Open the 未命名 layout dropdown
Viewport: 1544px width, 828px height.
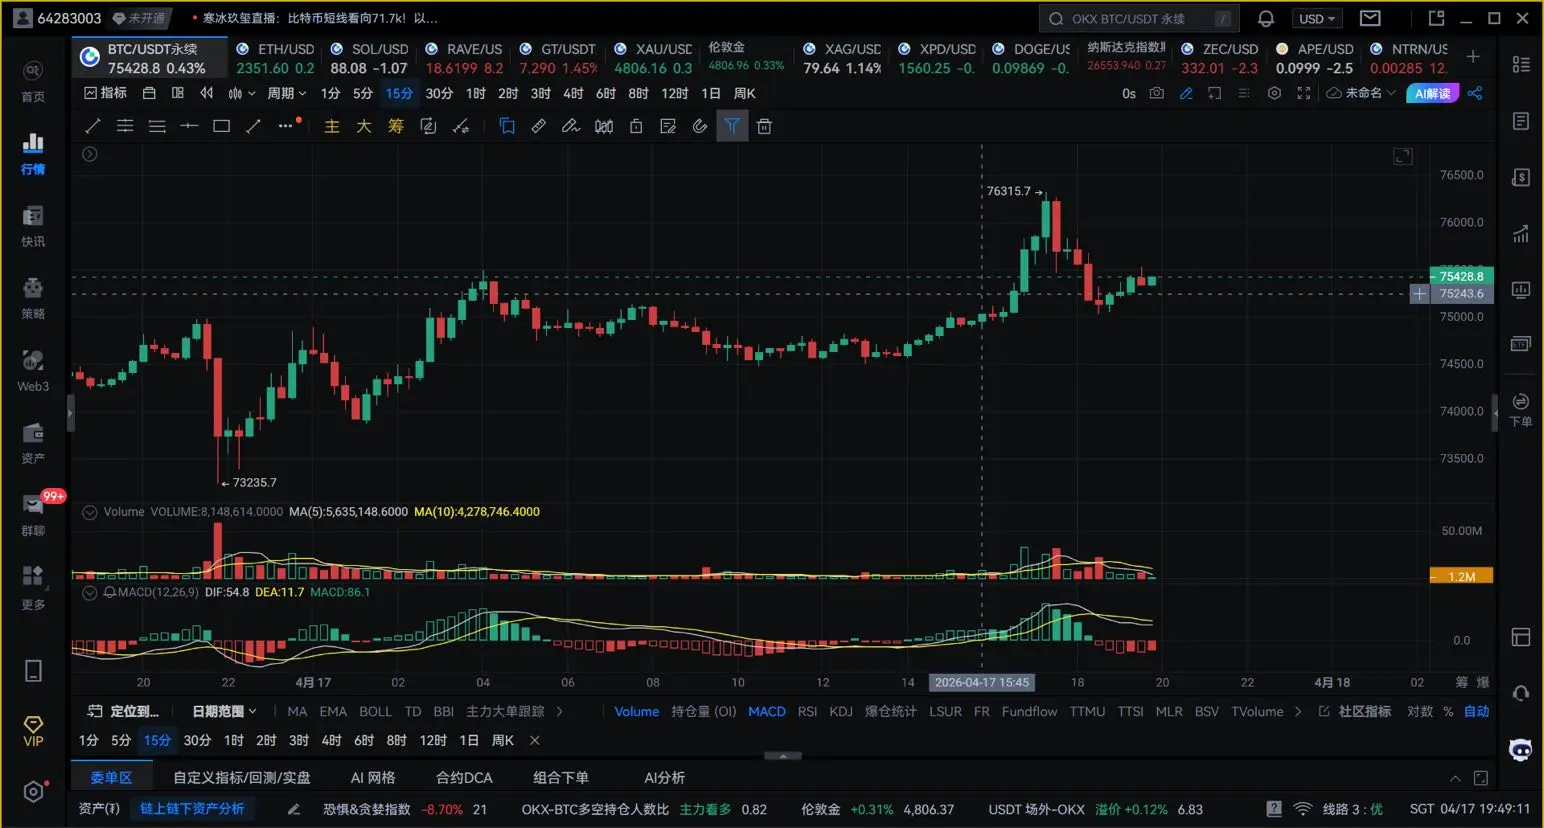(1361, 93)
